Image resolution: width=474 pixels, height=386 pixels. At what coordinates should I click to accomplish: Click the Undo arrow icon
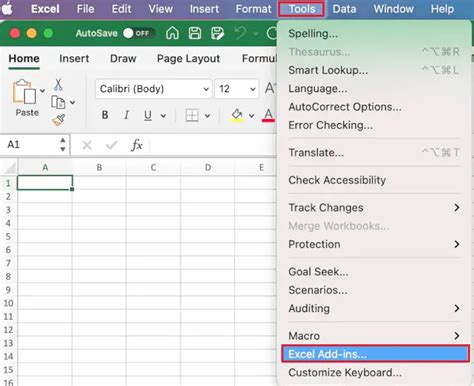pos(240,33)
